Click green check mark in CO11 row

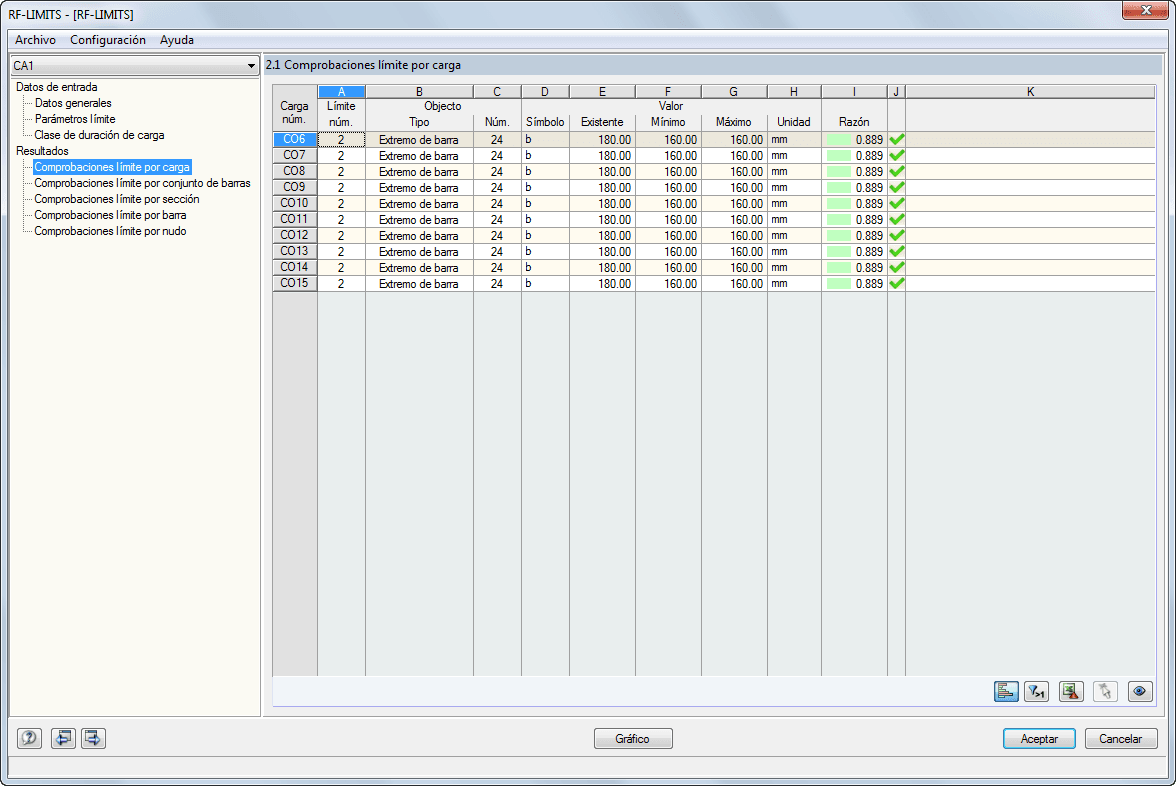(896, 220)
